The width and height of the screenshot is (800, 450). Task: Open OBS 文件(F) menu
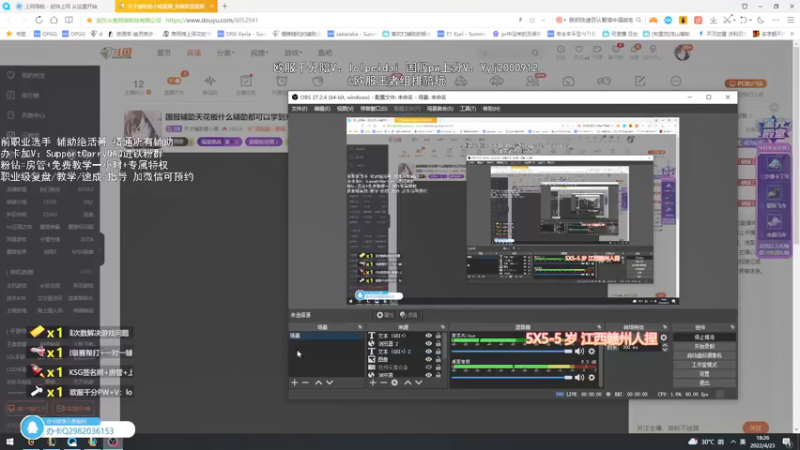pyautogui.click(x=299, y=109)
